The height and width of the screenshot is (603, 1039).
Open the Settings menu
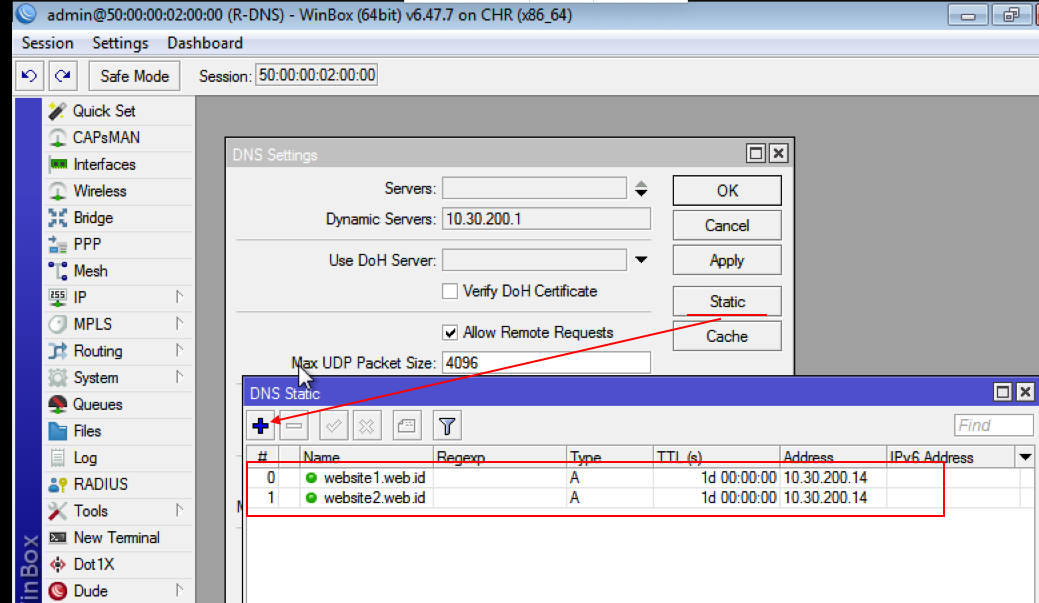[120, 43]
